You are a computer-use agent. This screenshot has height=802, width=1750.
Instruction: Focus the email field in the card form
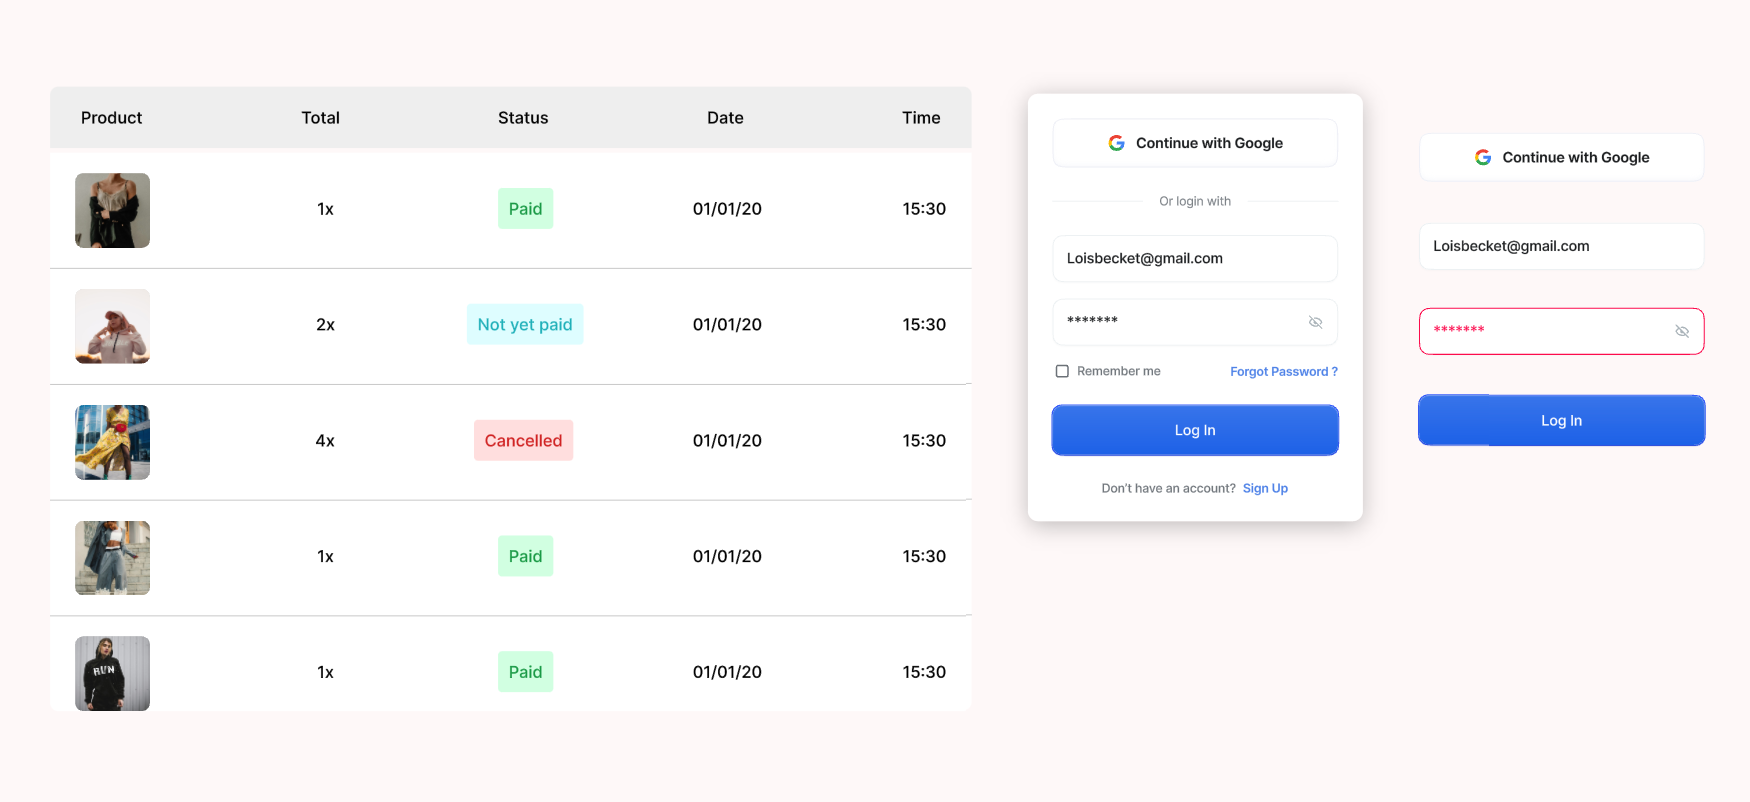(x=1195, y=258)
